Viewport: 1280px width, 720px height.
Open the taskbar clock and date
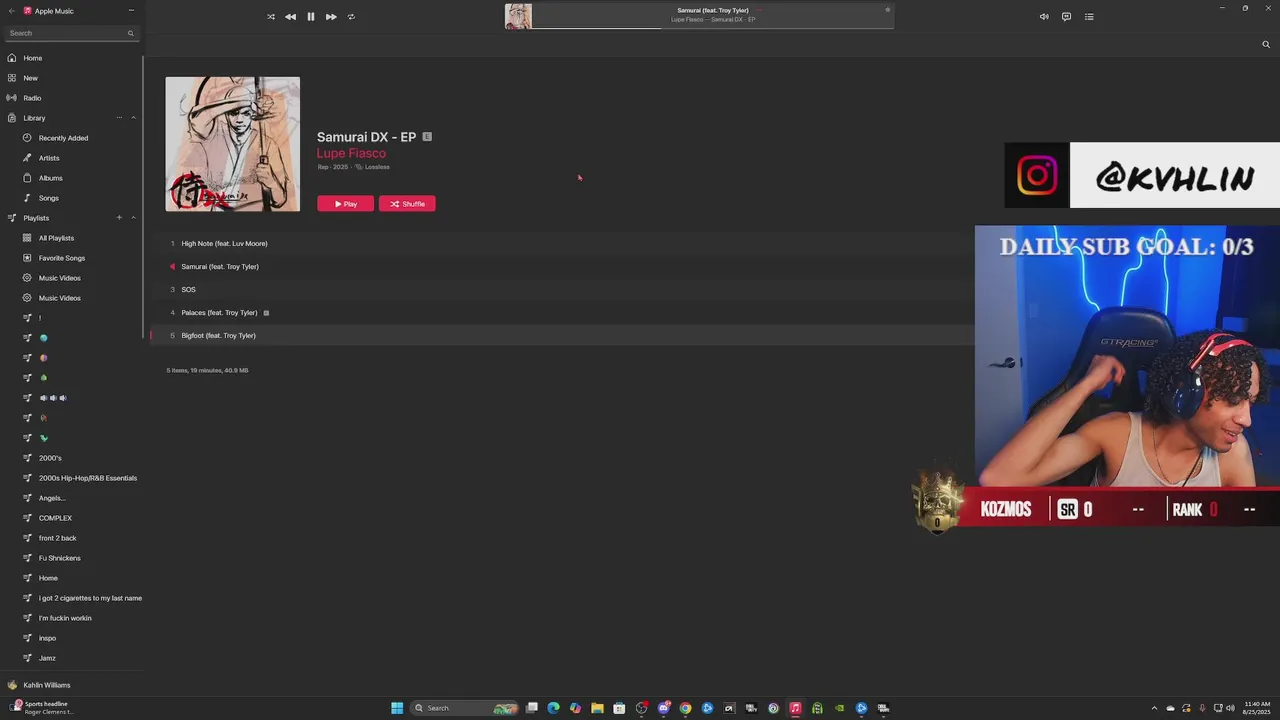click(1256, 708)
